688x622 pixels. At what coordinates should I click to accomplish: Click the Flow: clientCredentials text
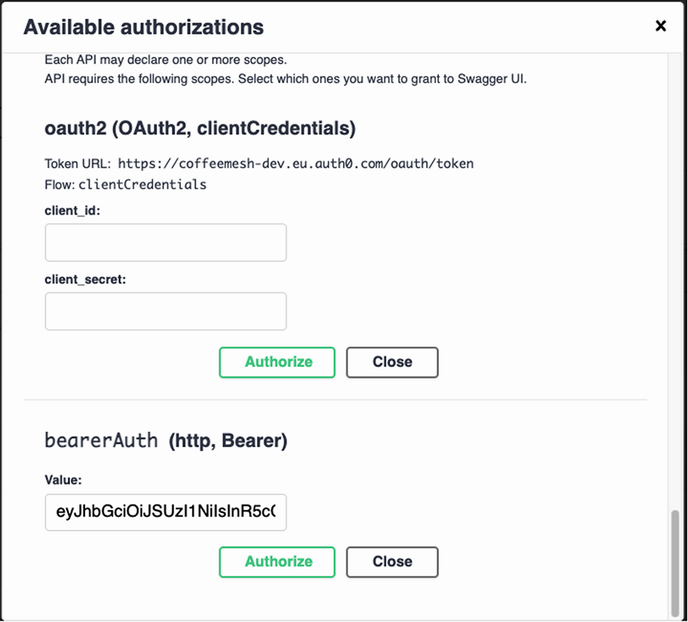click(125, 184)
